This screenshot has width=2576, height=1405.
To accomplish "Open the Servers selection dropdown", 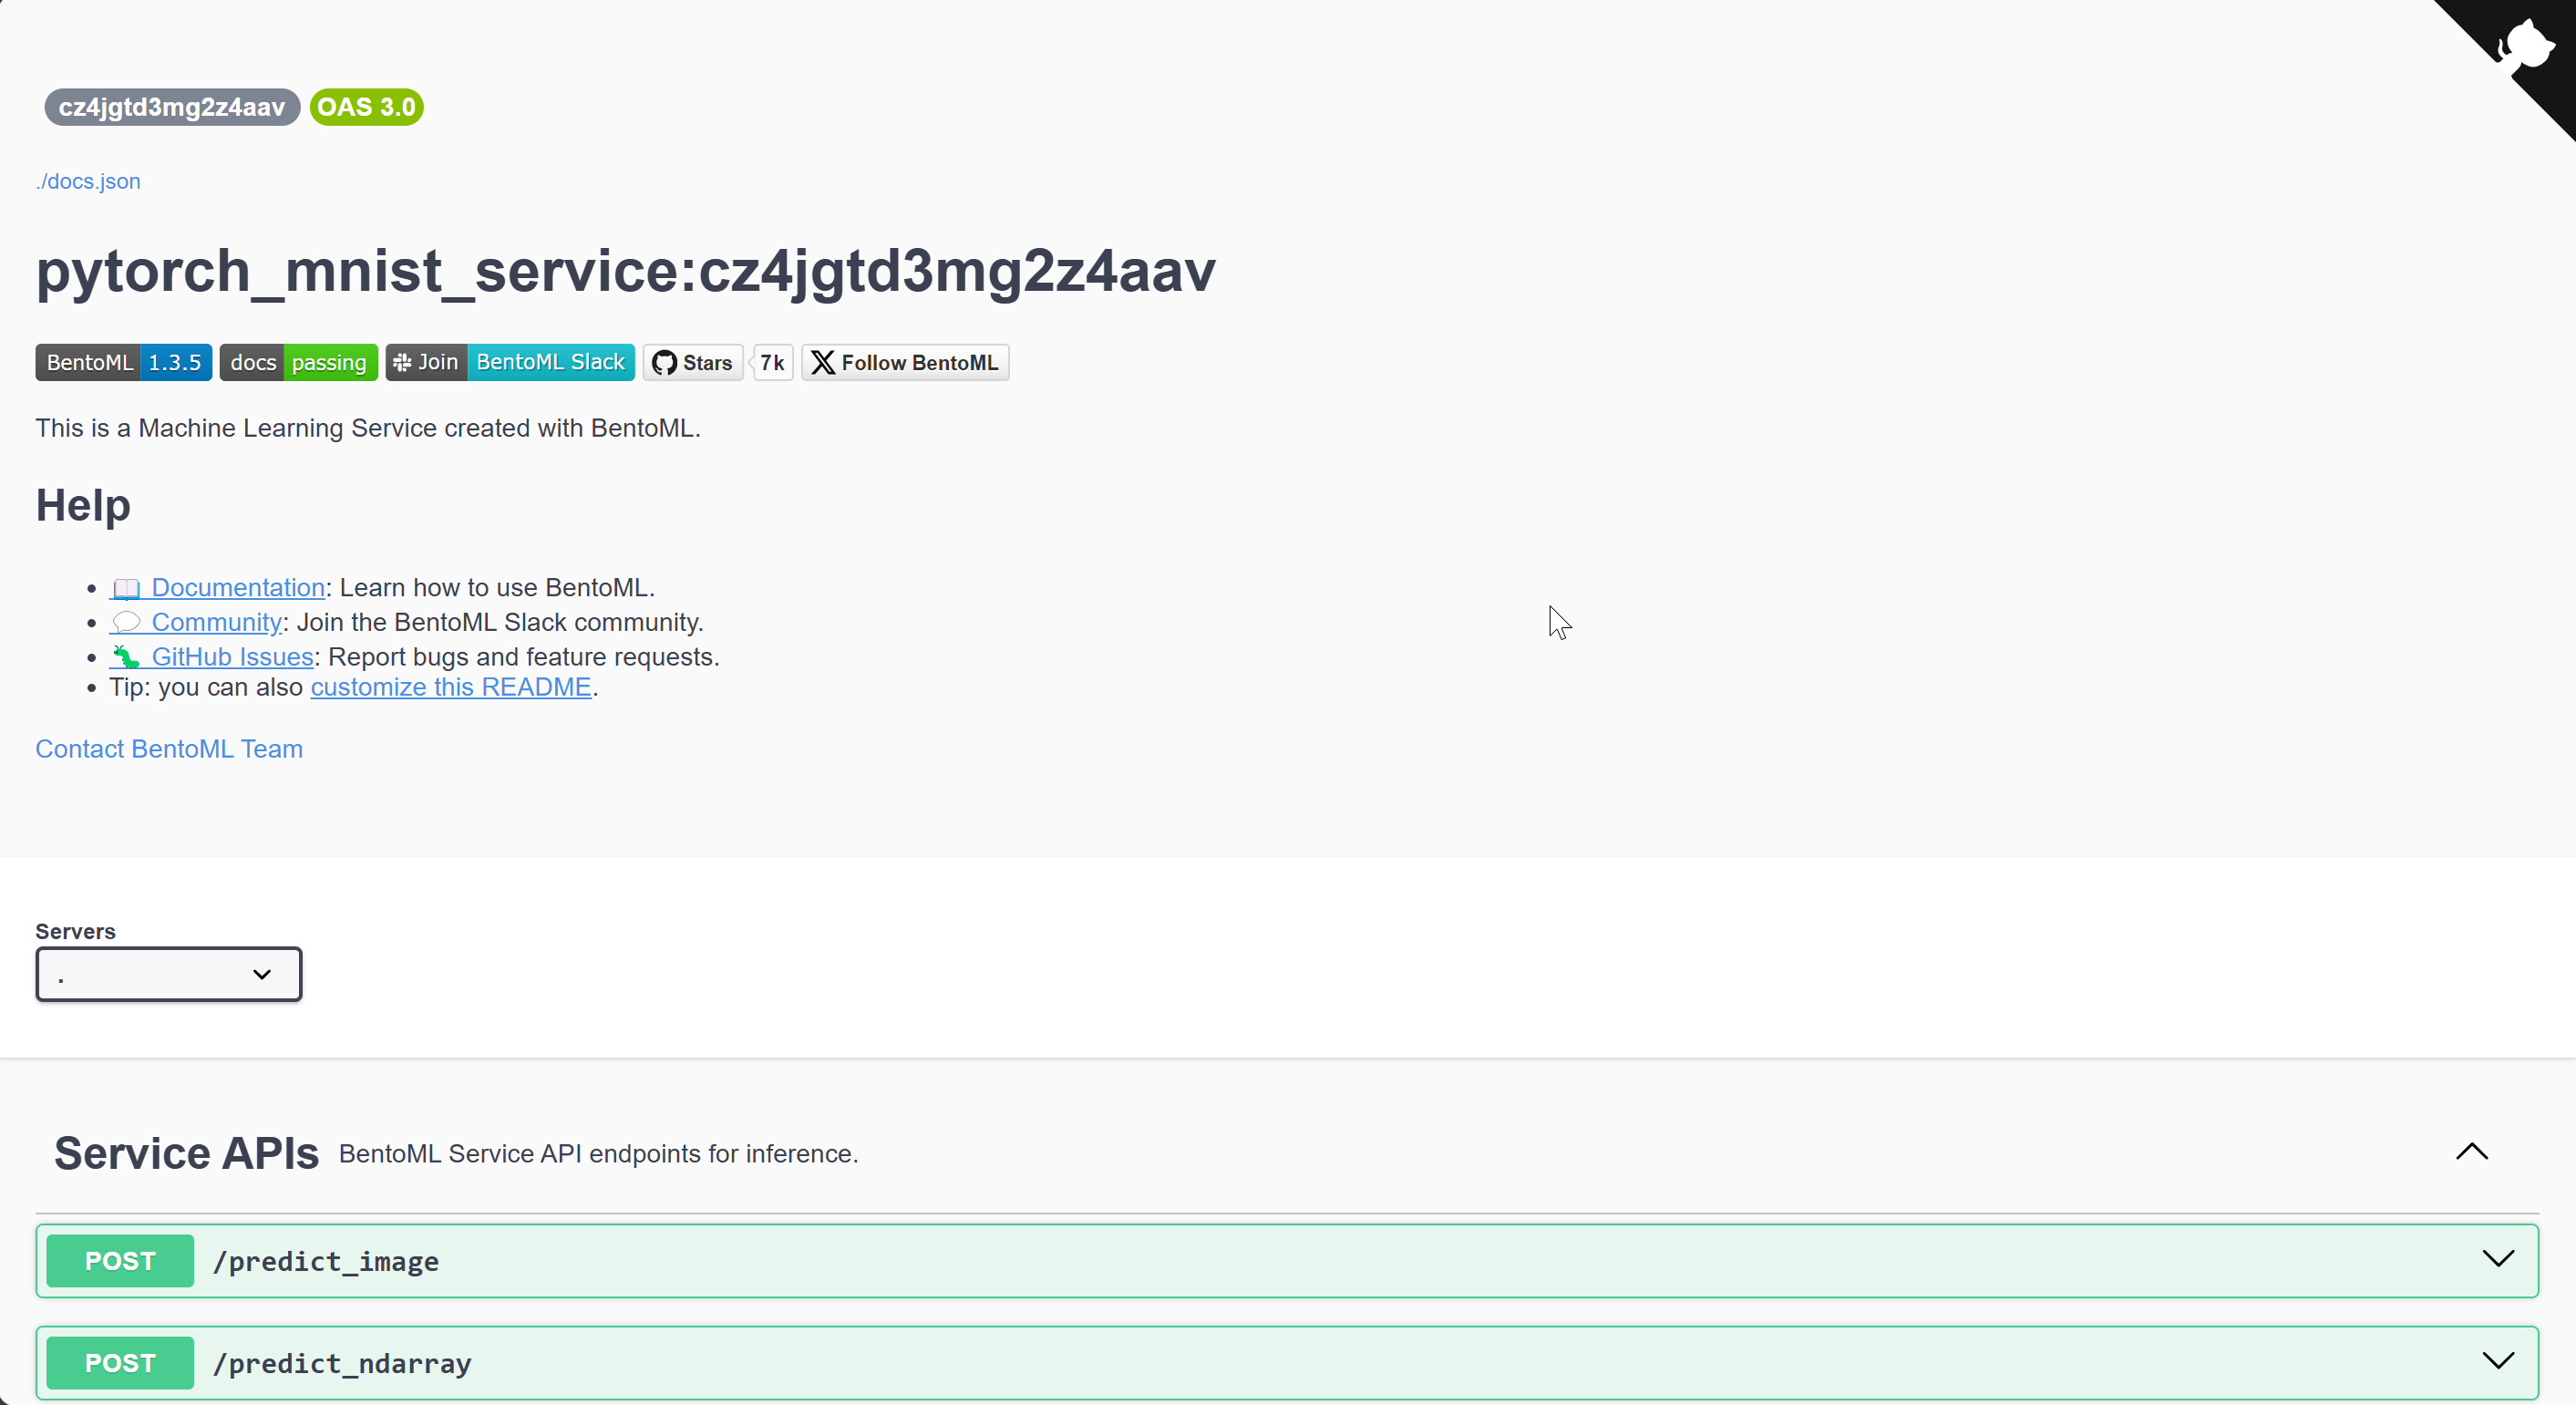I will click(167, 974).
